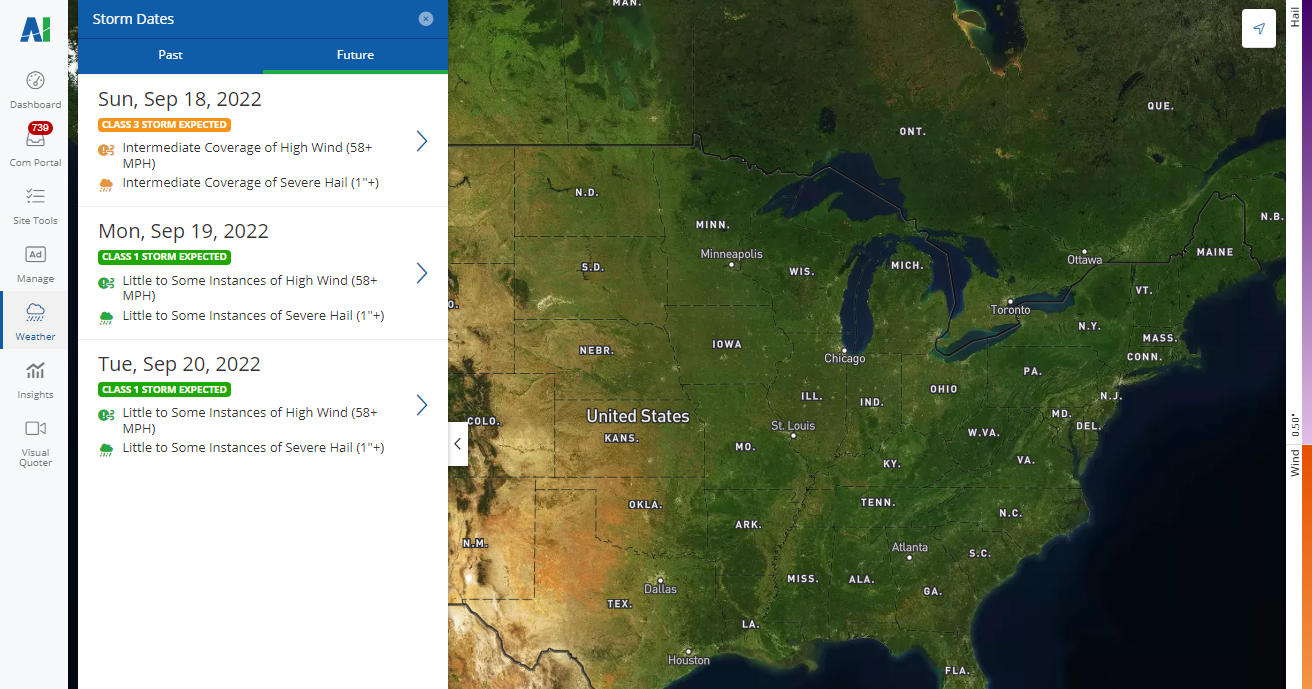Screen dimensions: 1312x689
Task: Collapse the side panel with left arrow
Action: click(x=458, y=444)
